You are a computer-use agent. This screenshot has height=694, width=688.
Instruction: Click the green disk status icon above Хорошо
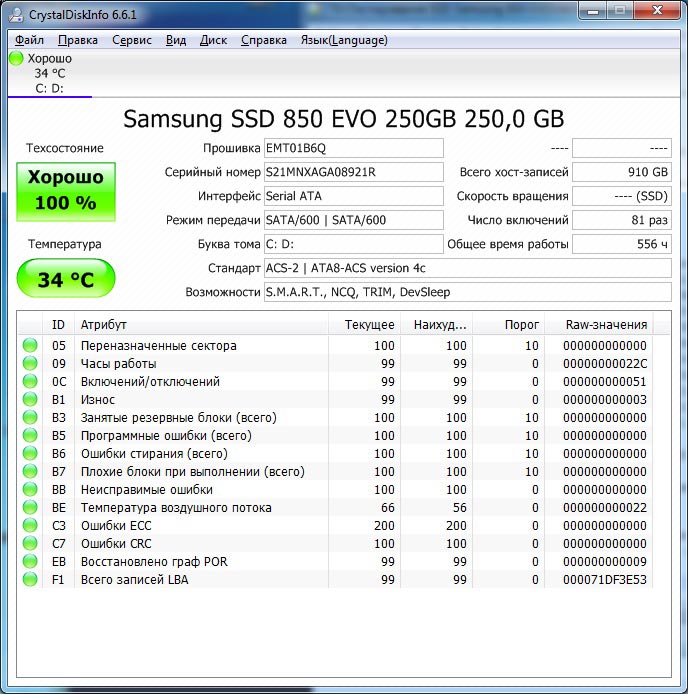[x=16, y=58]
